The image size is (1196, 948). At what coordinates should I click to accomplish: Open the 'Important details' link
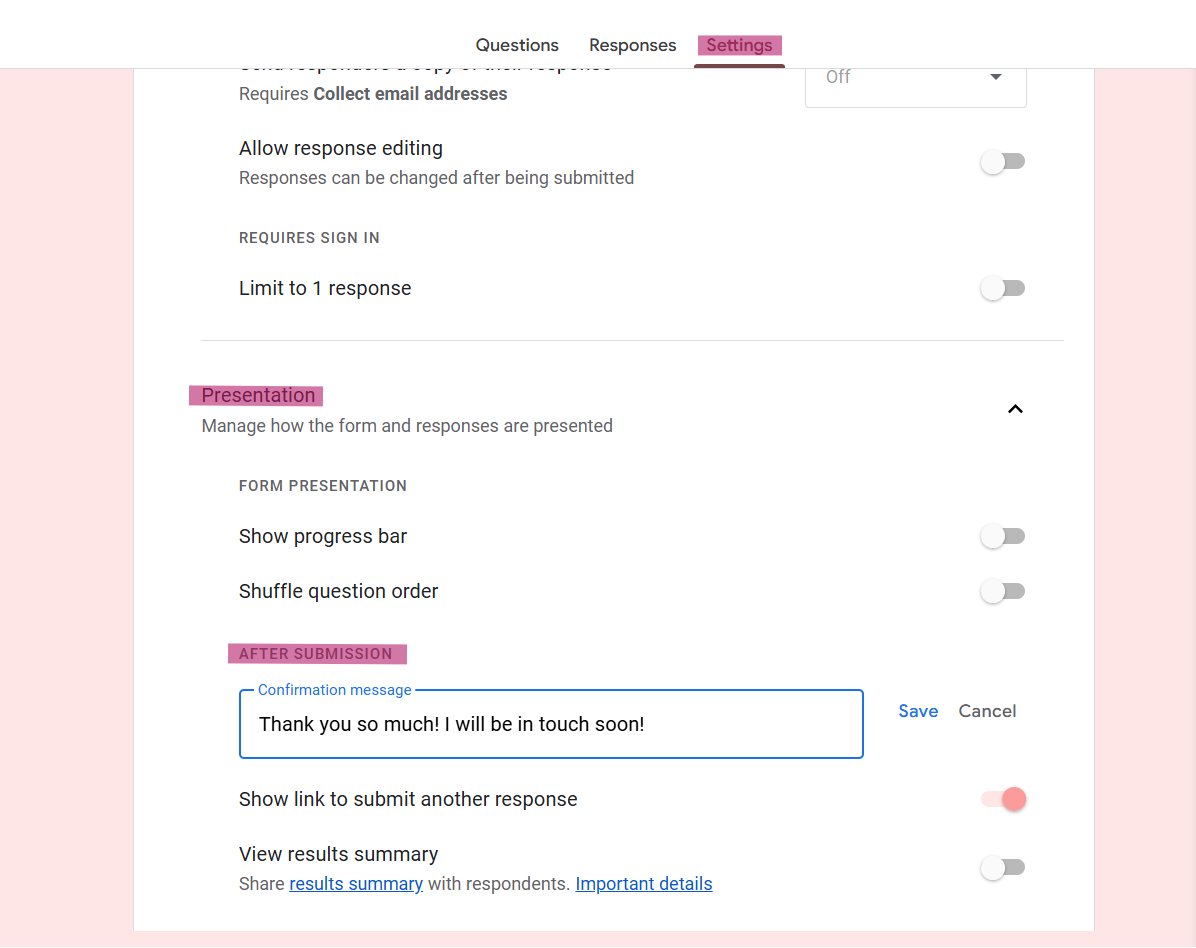pos(644,884)
